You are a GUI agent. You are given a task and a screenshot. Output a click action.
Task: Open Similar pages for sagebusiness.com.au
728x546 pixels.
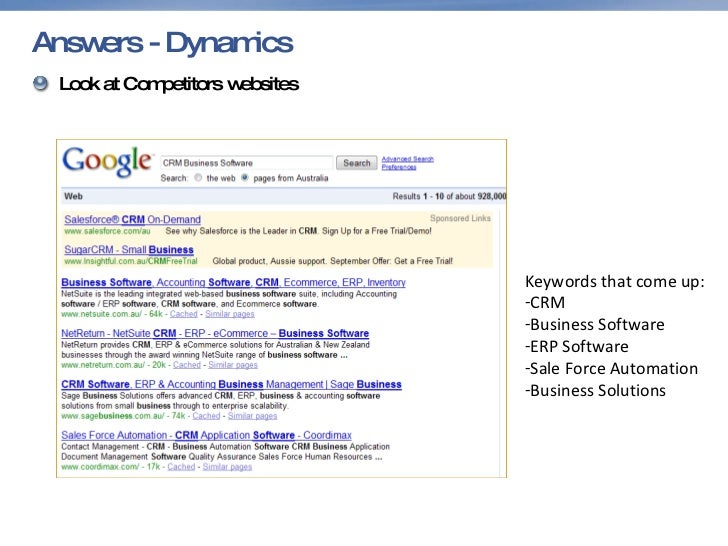point(252,416)
